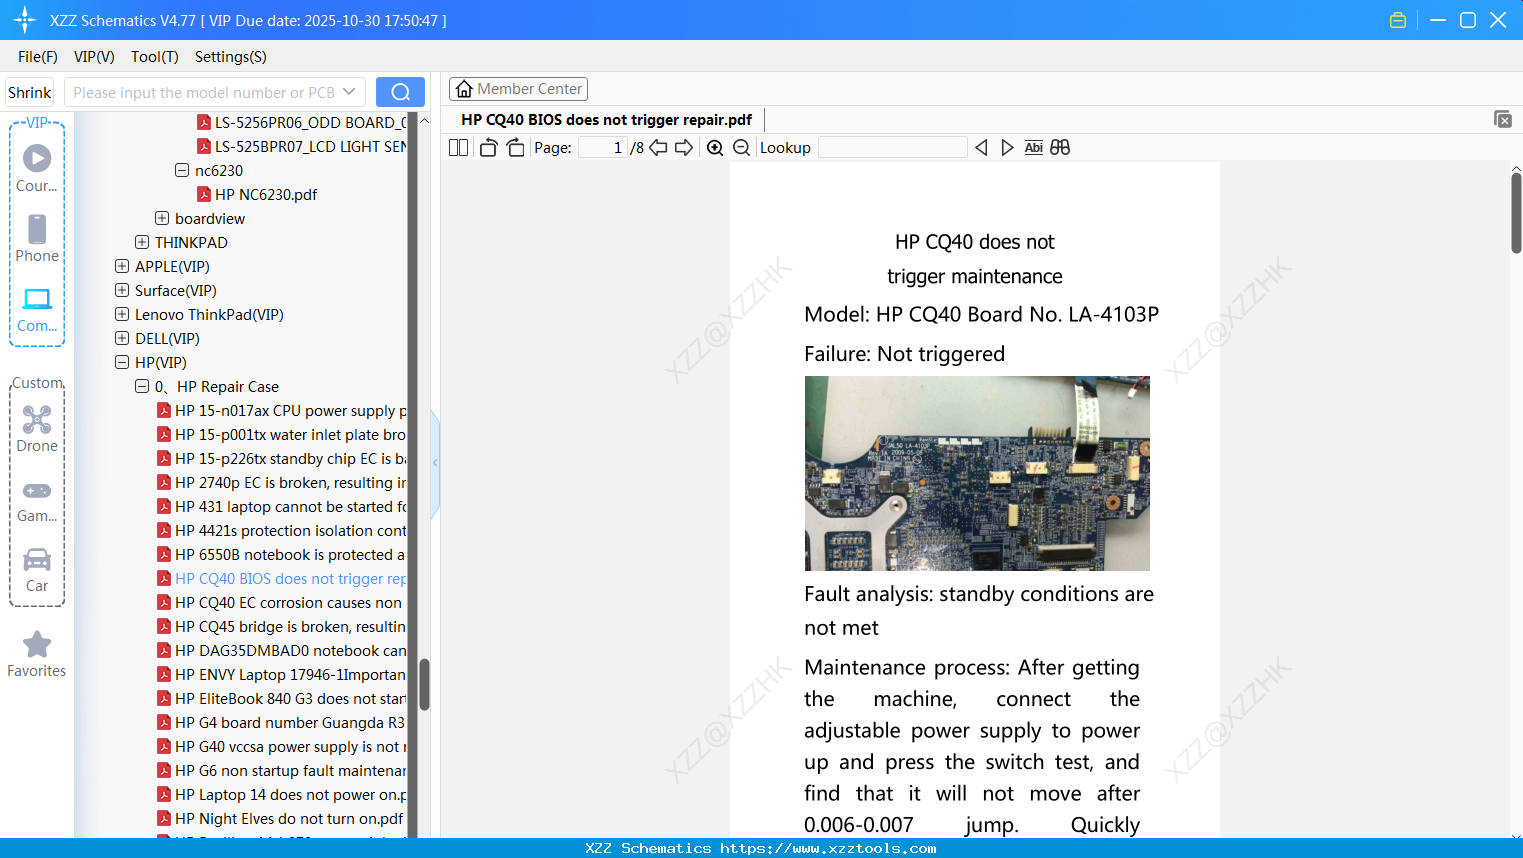Open the File(F) menu

38,57
